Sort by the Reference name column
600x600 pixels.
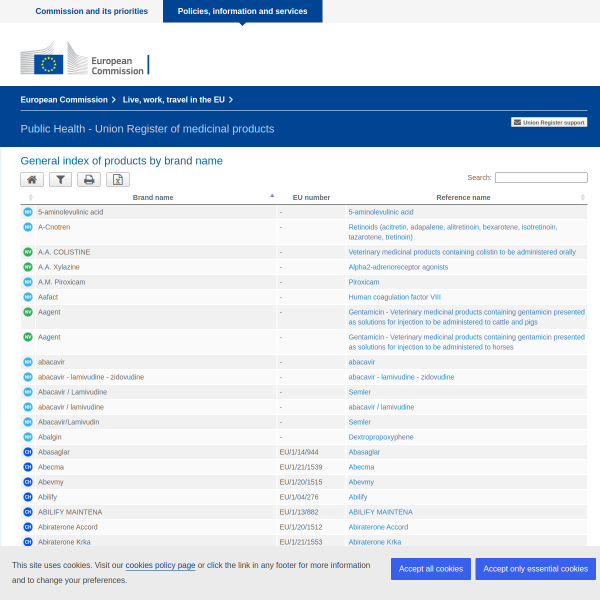point(463,197)
